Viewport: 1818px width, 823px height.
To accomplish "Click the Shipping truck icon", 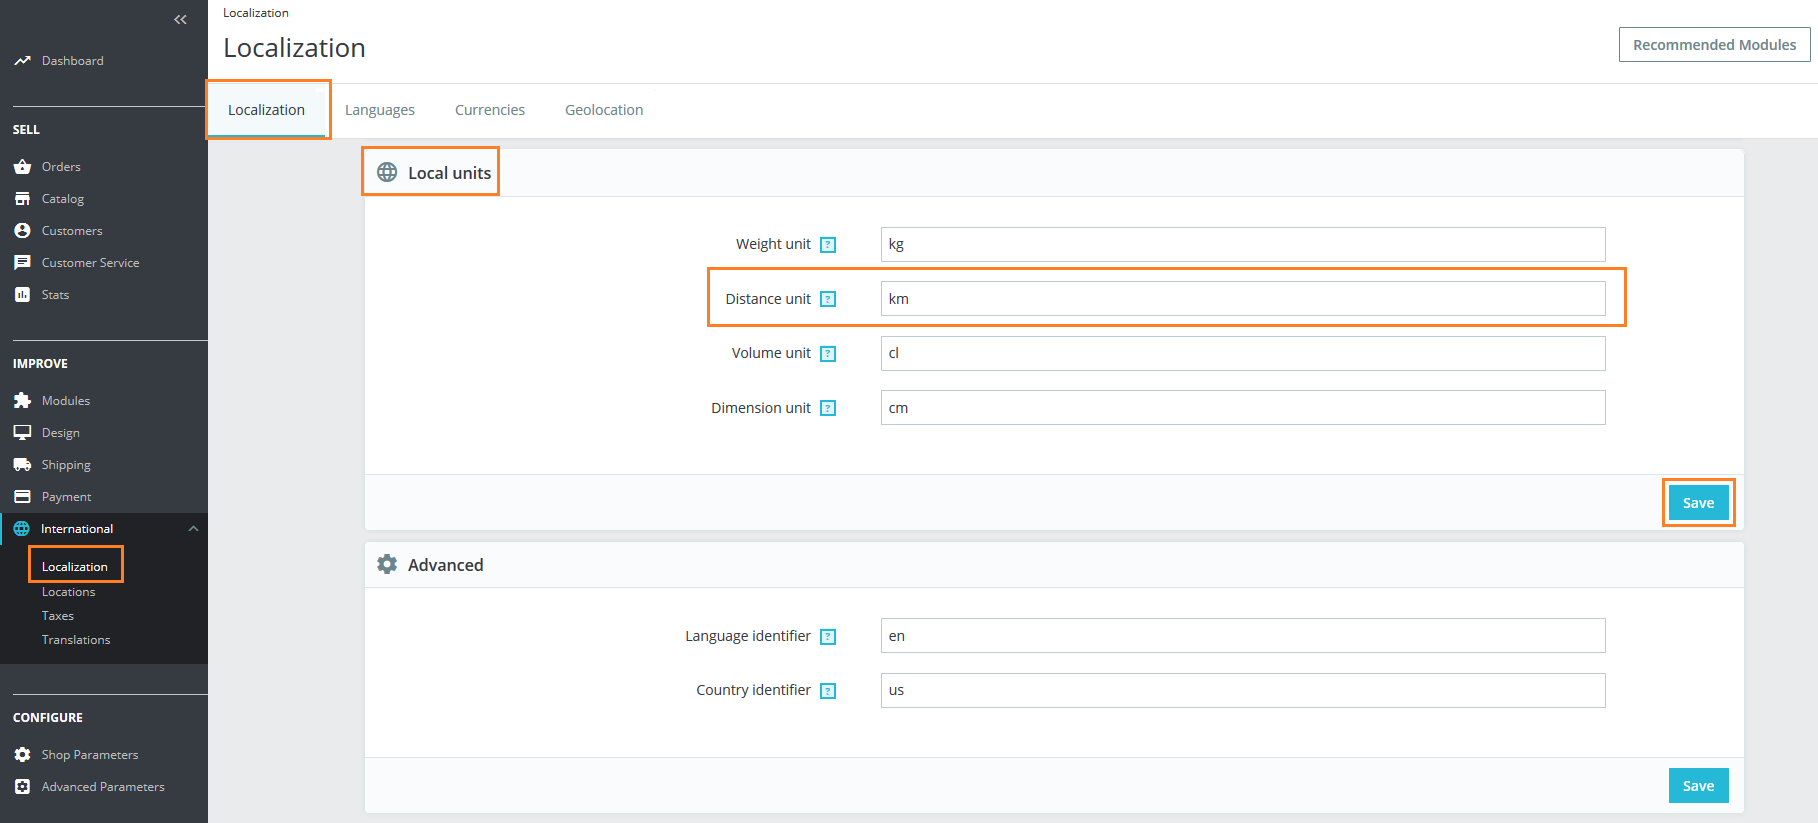I will [22, 465].
